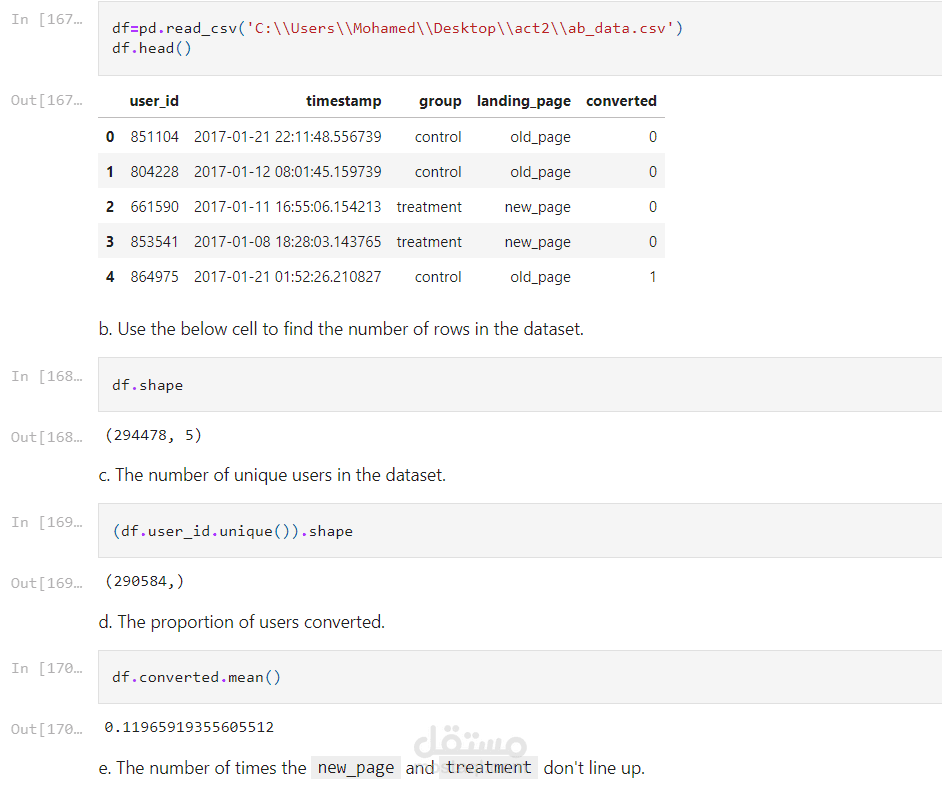
Task: Click timestamp 2017-01-08 18:28:03.143765
Action: tap(288, 242)
